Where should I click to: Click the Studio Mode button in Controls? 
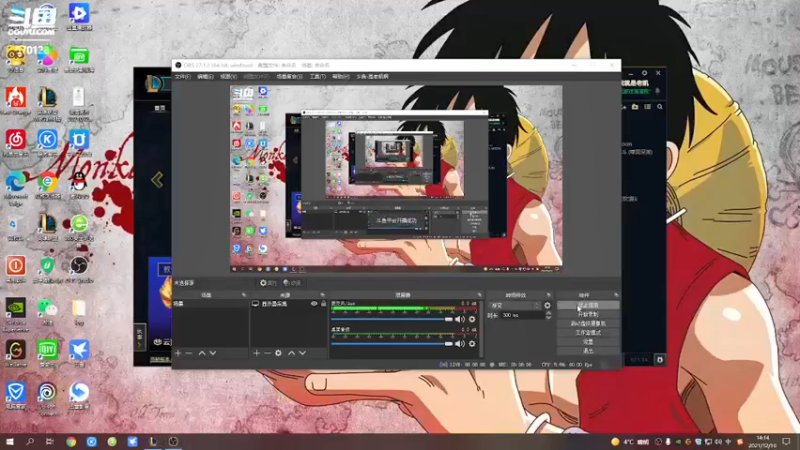click(x=588, y=333)
